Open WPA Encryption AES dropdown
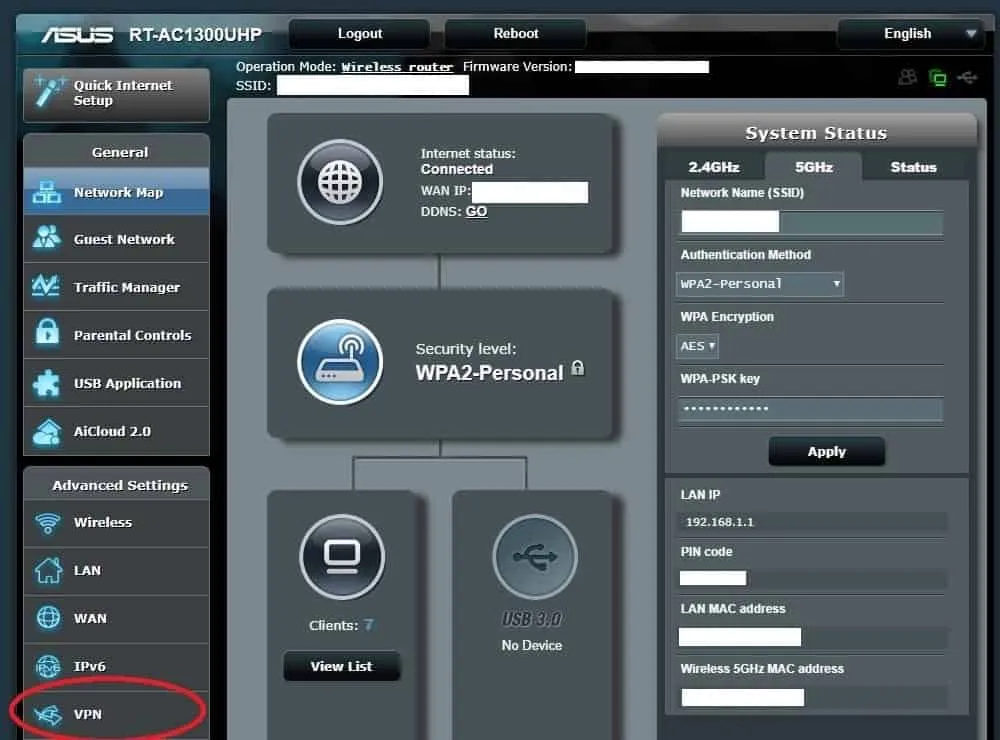Screen dimensions: 1000x740 pos(697,346)
